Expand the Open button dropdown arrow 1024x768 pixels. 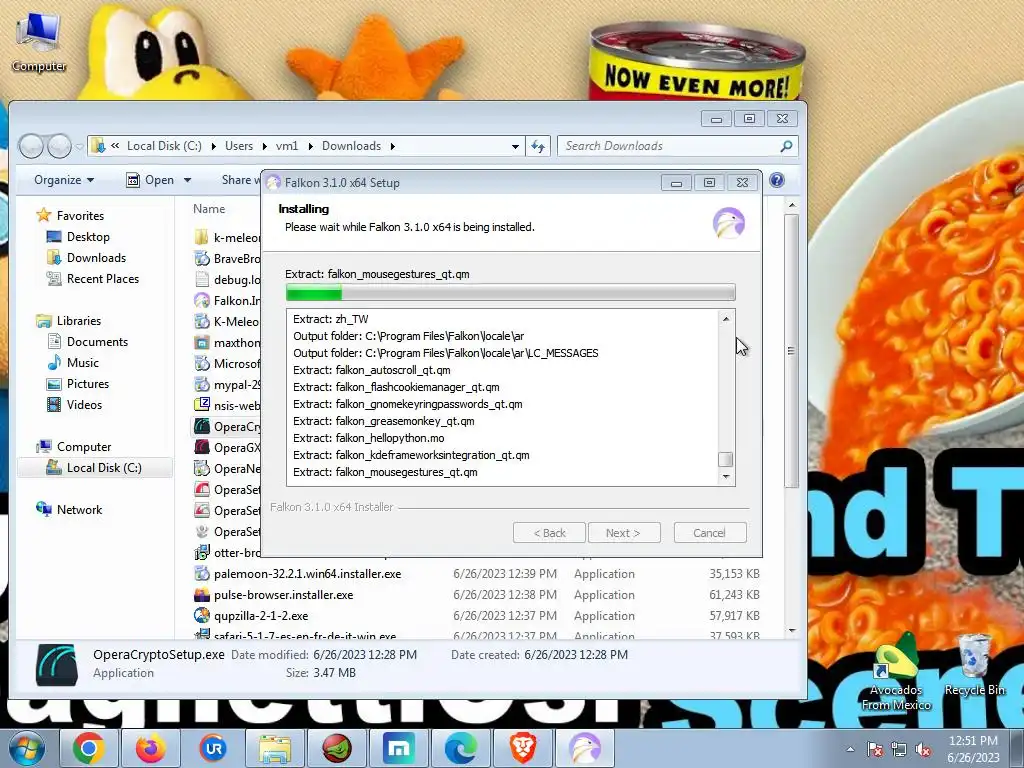click(x=187, y=180)
